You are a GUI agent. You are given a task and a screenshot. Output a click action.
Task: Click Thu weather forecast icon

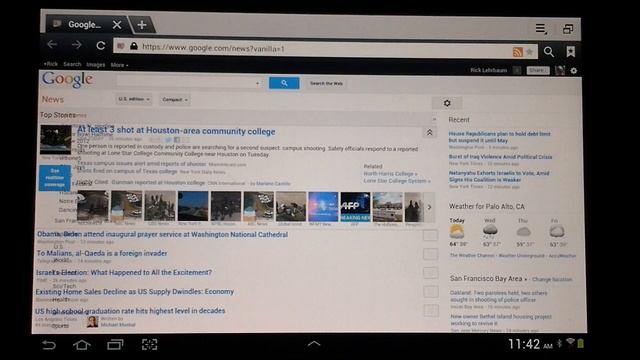click(524, 232)
